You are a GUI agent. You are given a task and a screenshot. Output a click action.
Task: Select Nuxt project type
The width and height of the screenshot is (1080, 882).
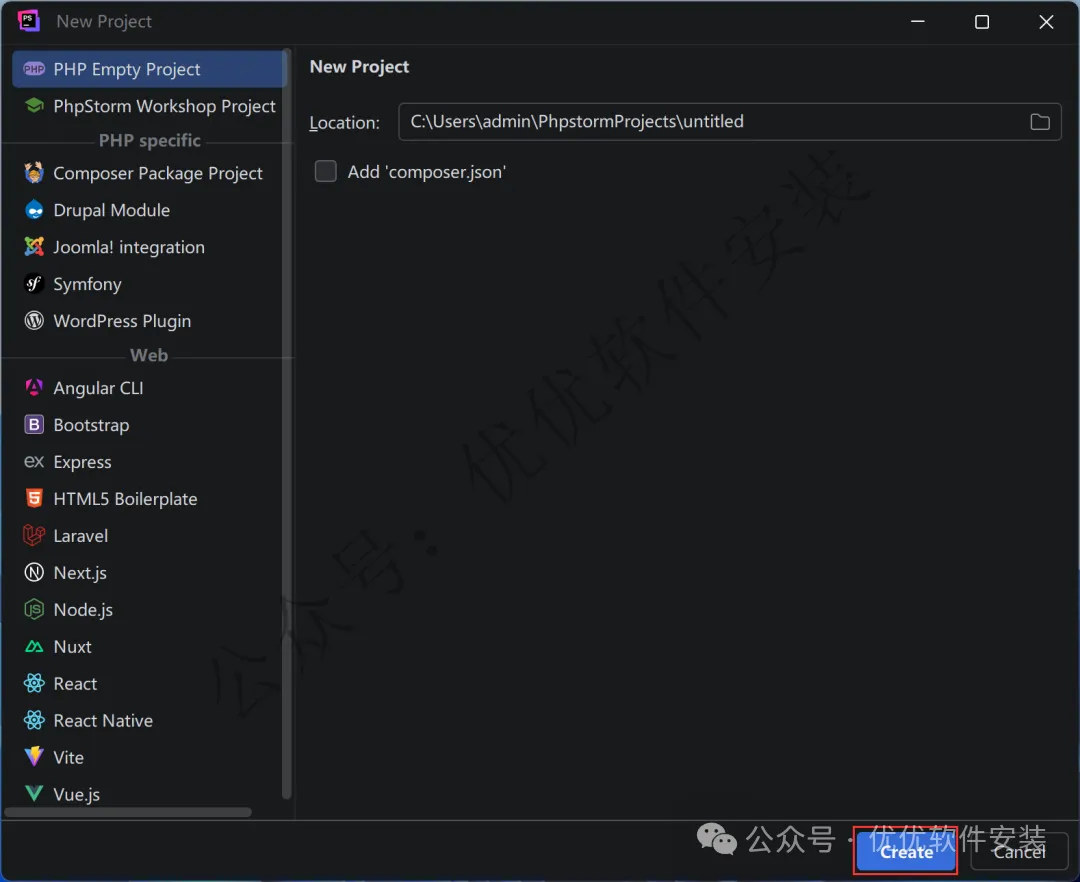pyautogui.click(x=149, y=647)
